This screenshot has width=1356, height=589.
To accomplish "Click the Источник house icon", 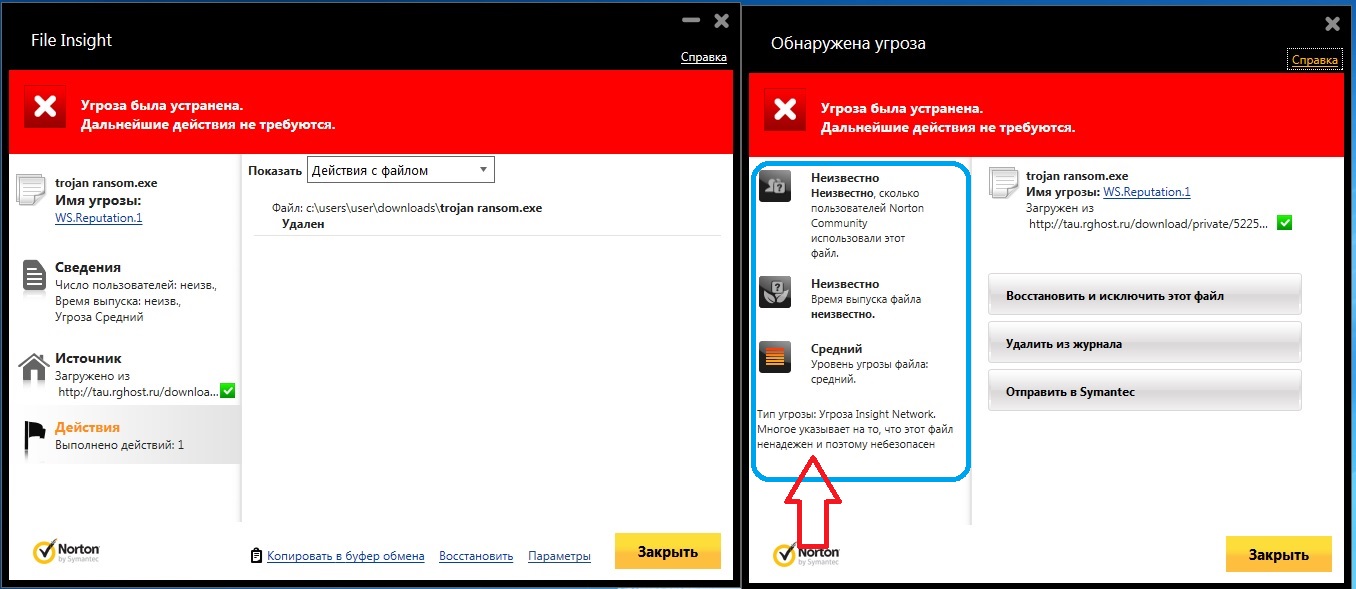I will click(35, 367).
